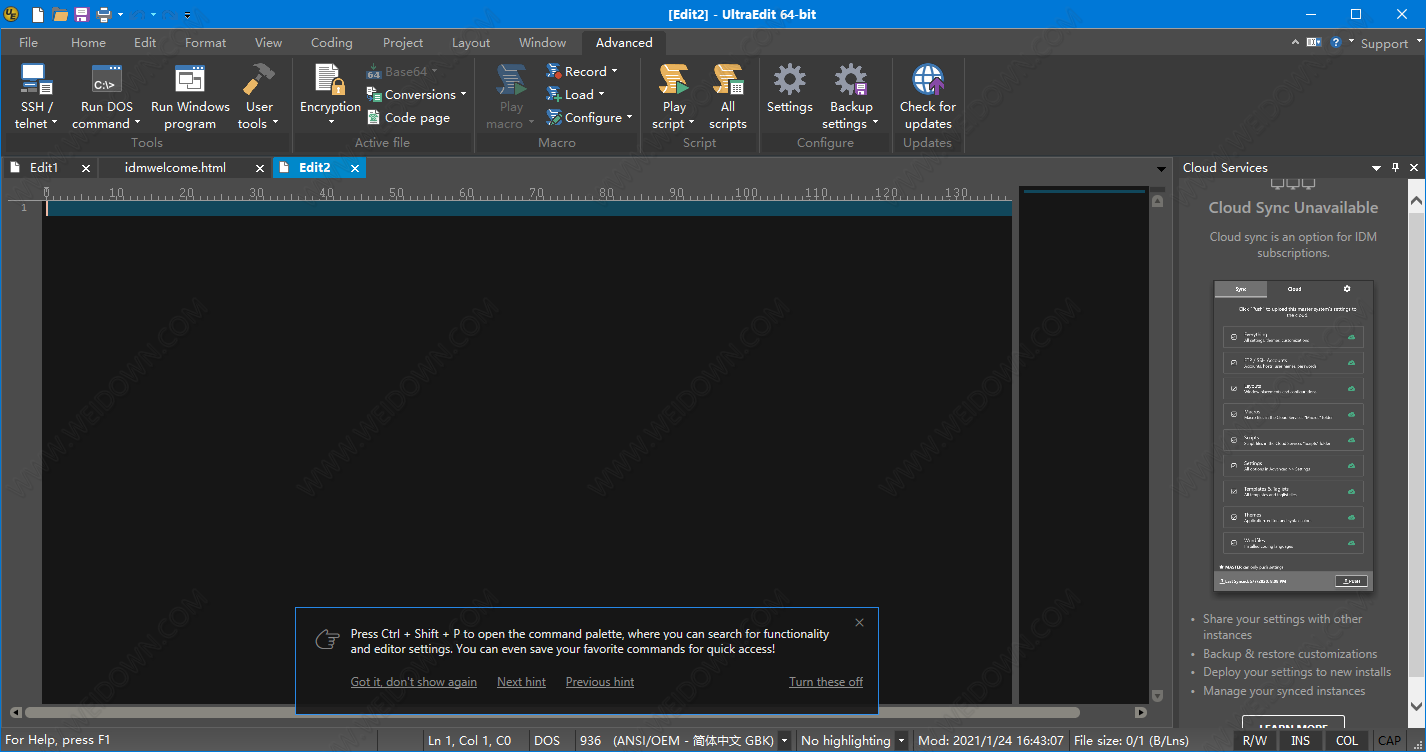This screenshot has height=752, width=1426.
Task: Collapse the ribbon with the up chevron
Action: [1294, 42]
